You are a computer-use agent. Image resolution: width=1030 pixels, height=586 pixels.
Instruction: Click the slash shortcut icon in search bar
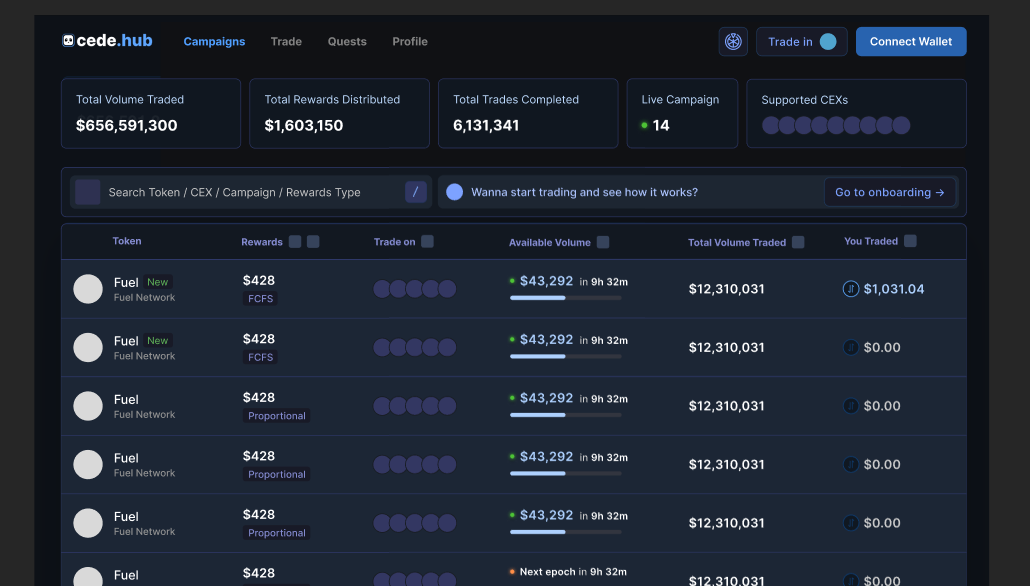click(x=416, y=192)
